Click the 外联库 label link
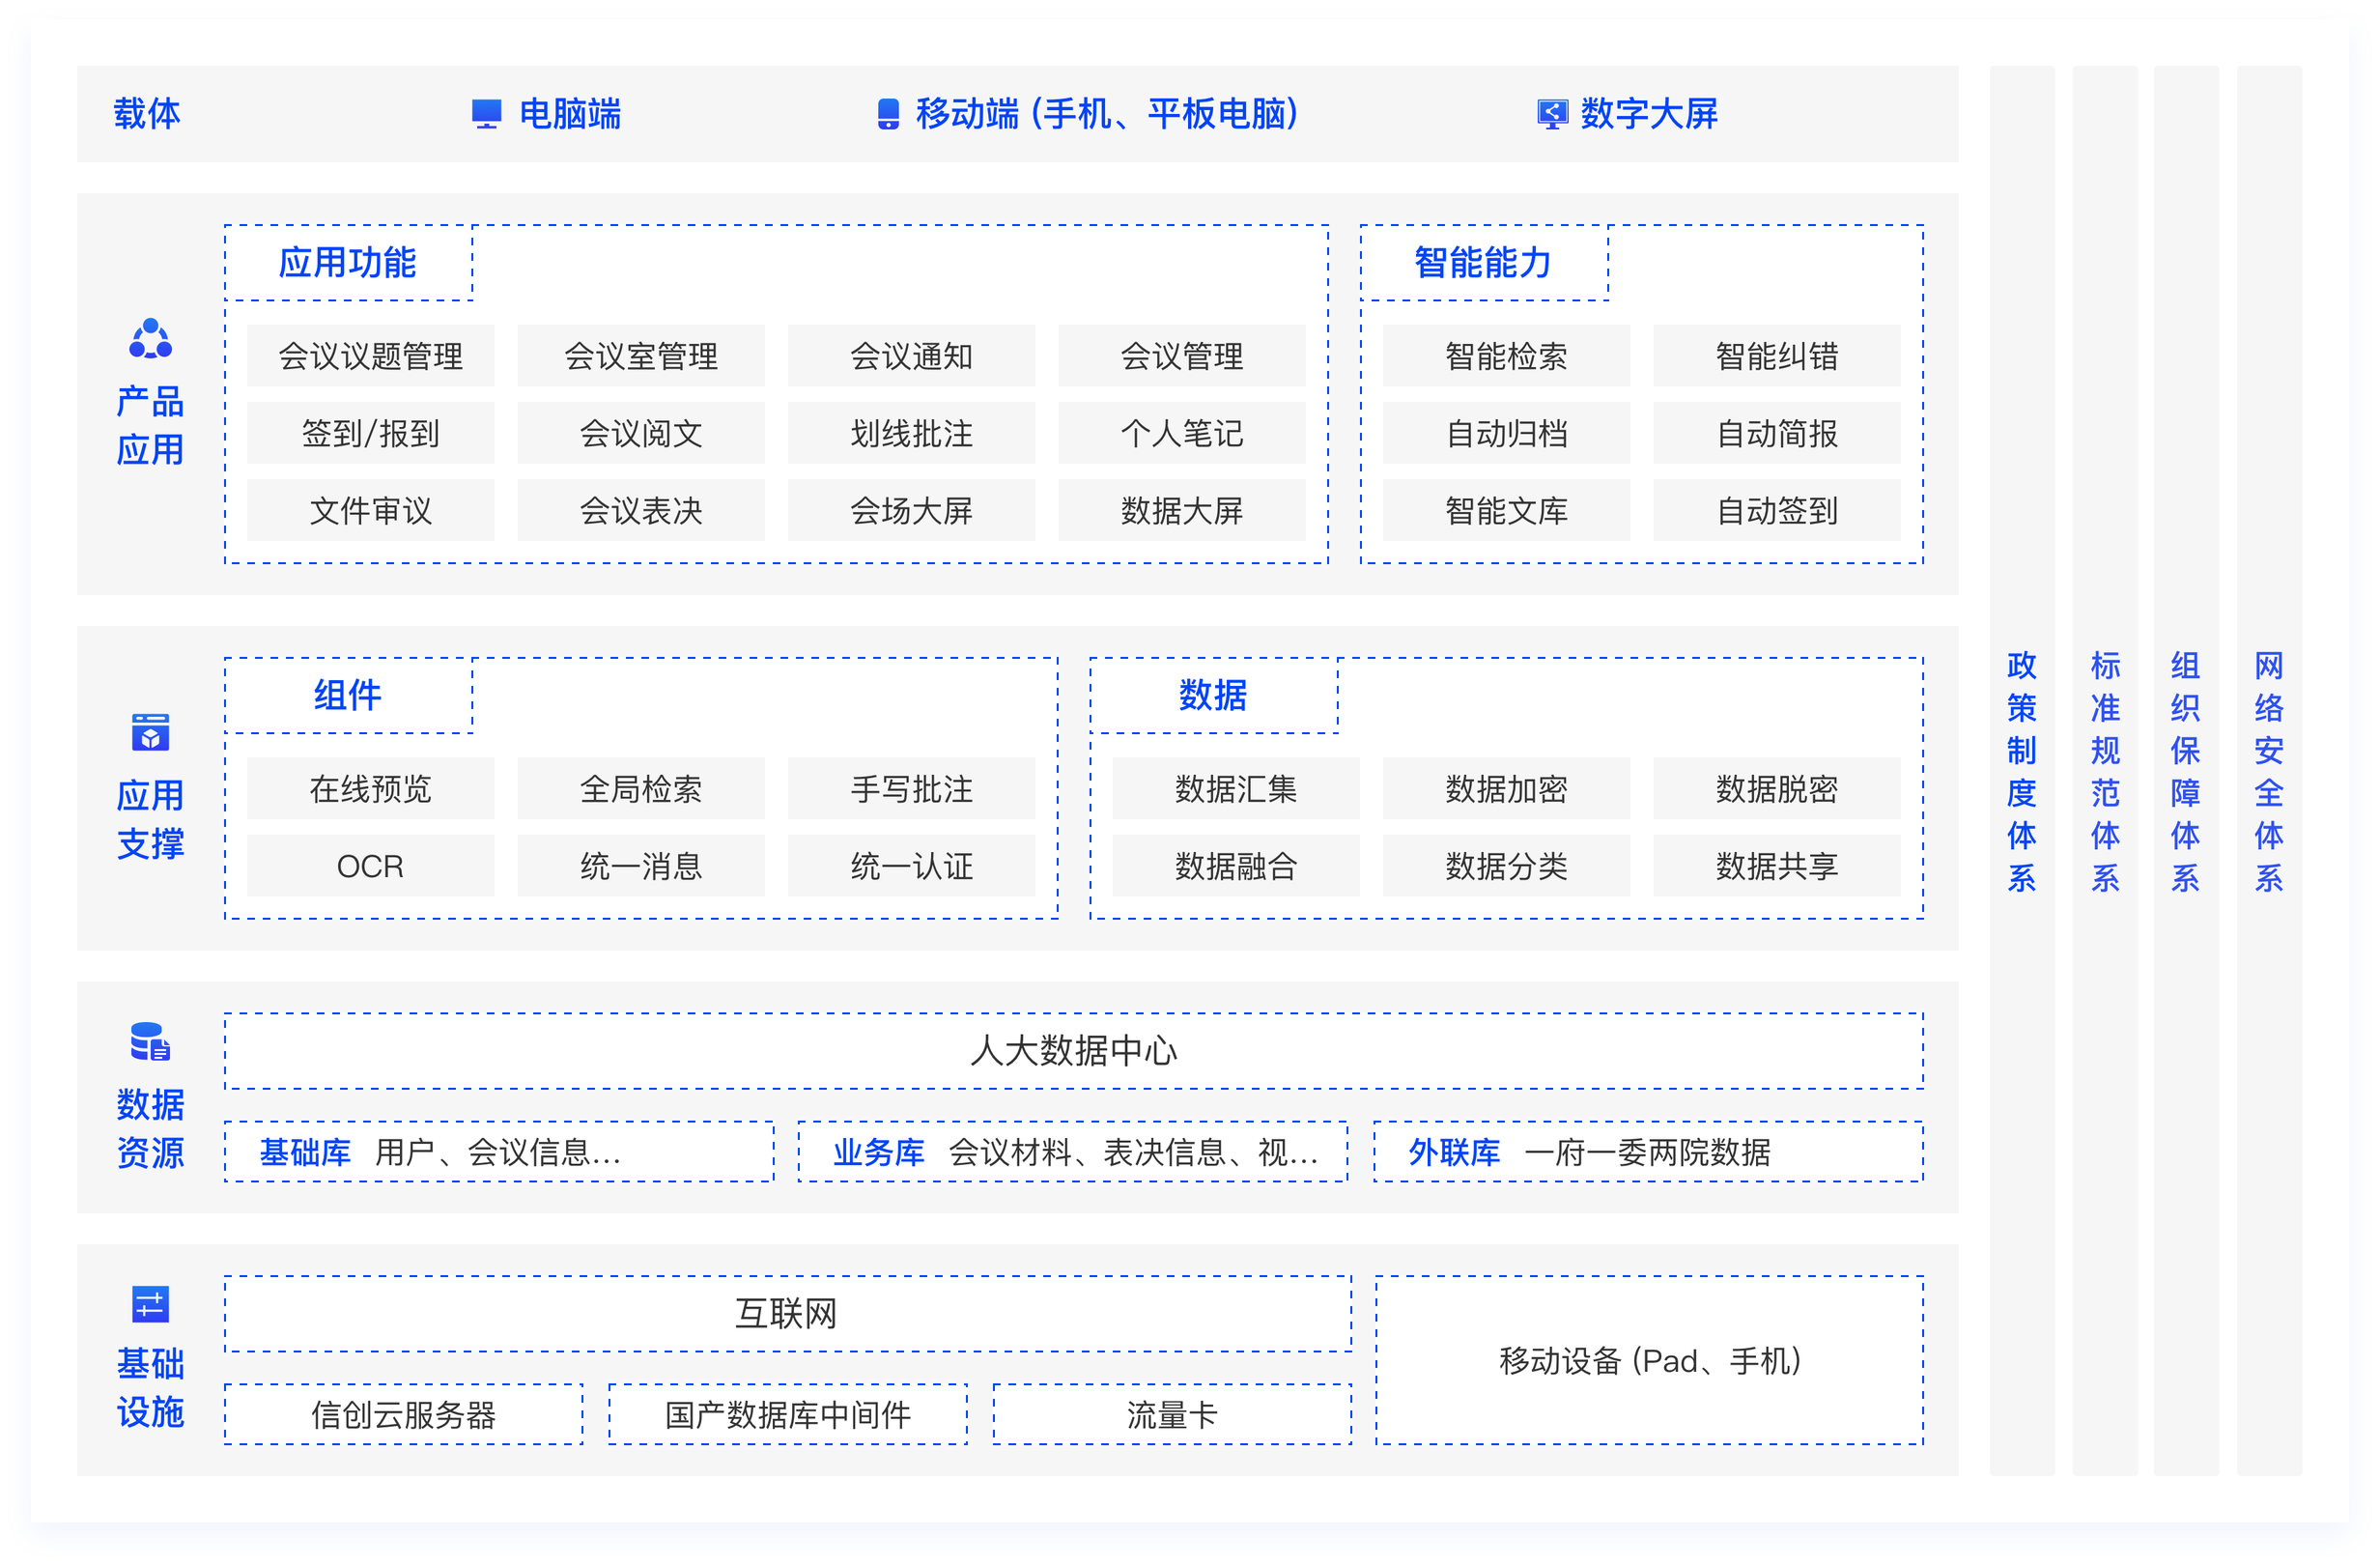Viewport: 2380px width, 1565px height. click(1454, 1152)
